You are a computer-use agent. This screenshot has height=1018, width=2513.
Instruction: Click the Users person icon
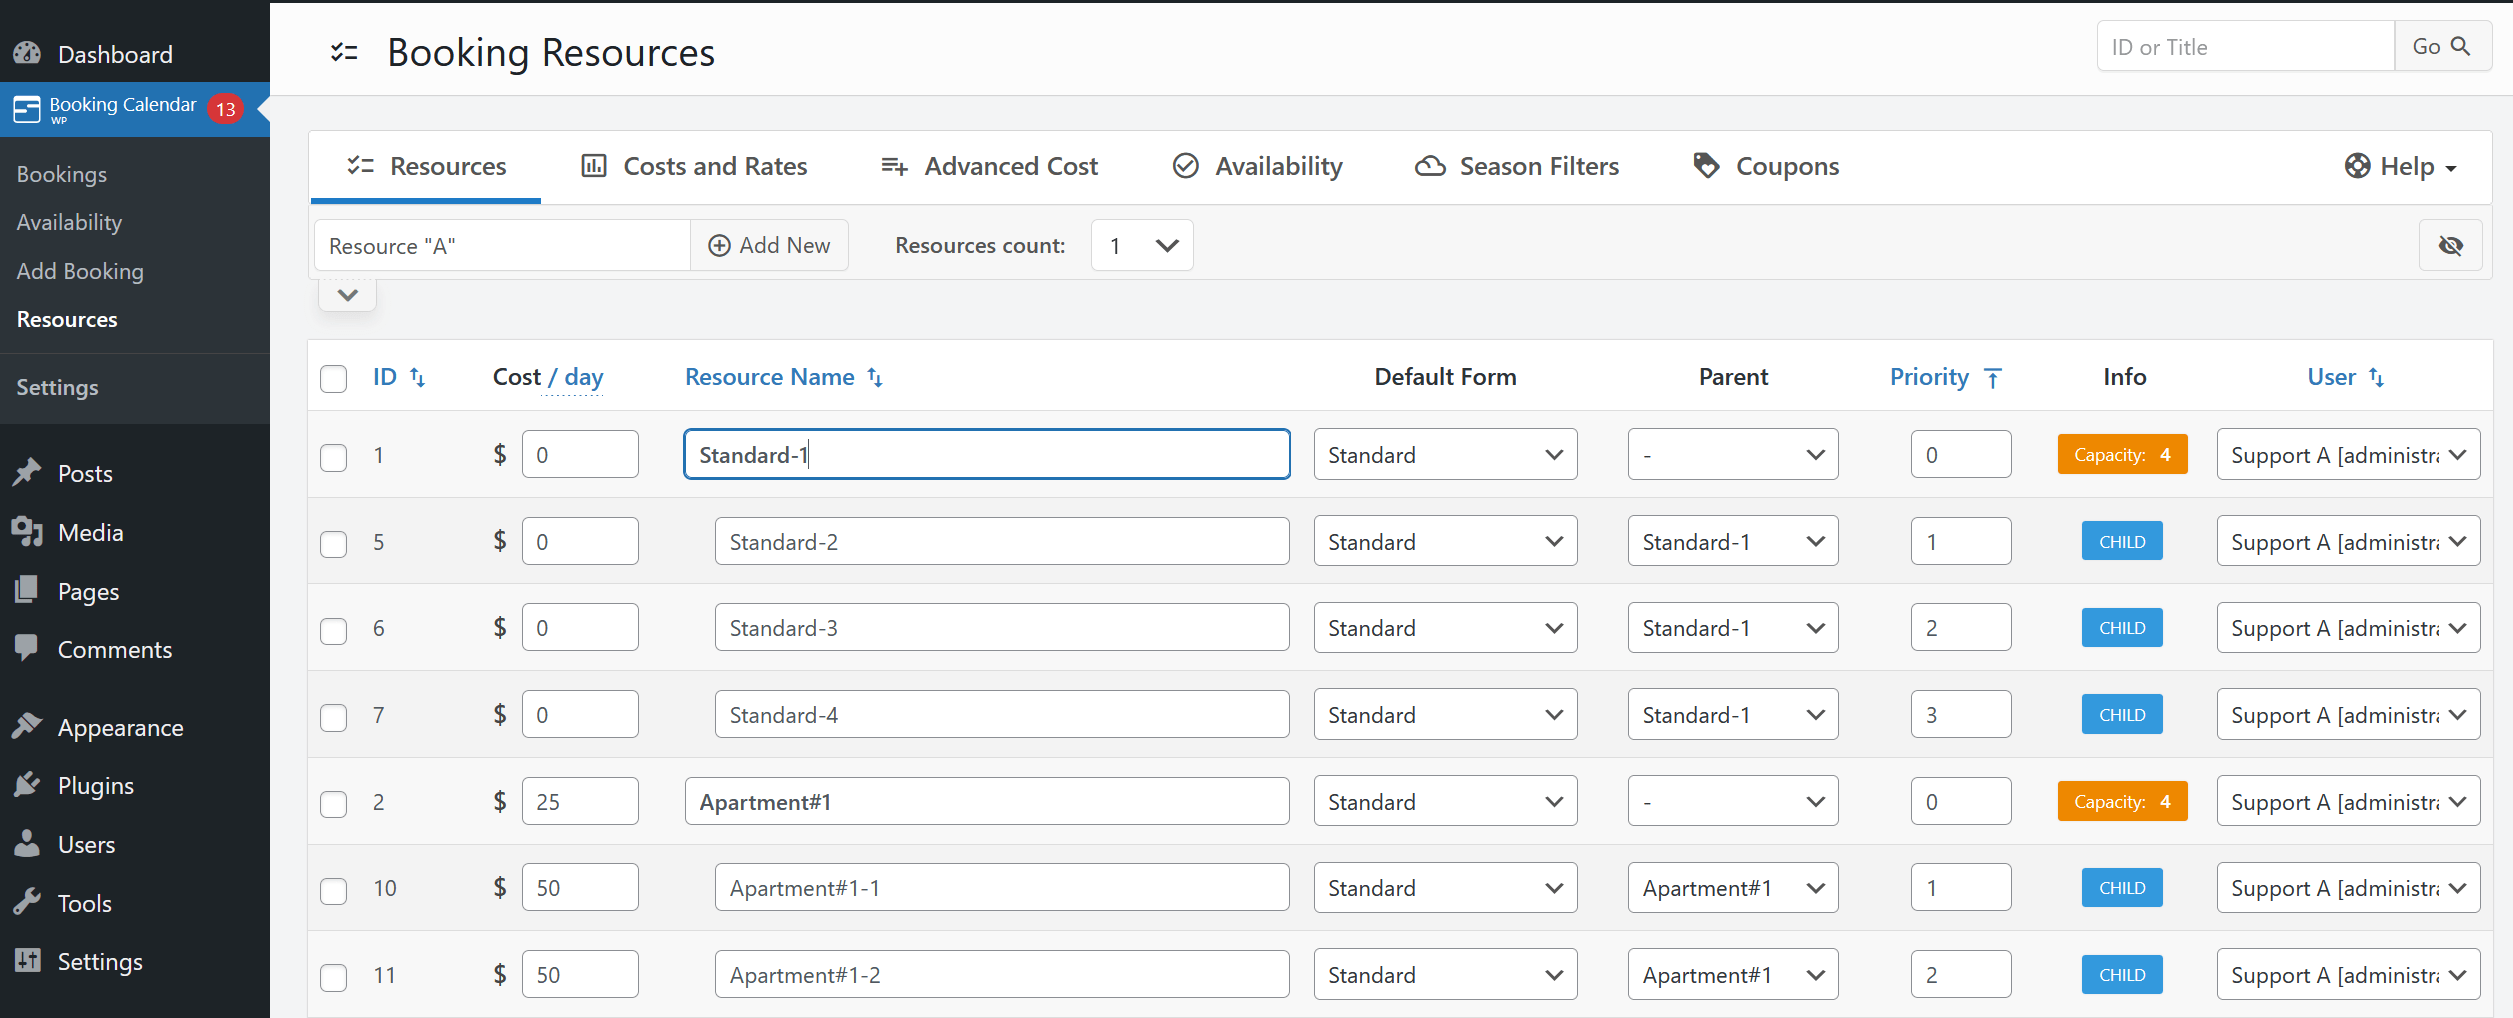click(x=27, y=843)
